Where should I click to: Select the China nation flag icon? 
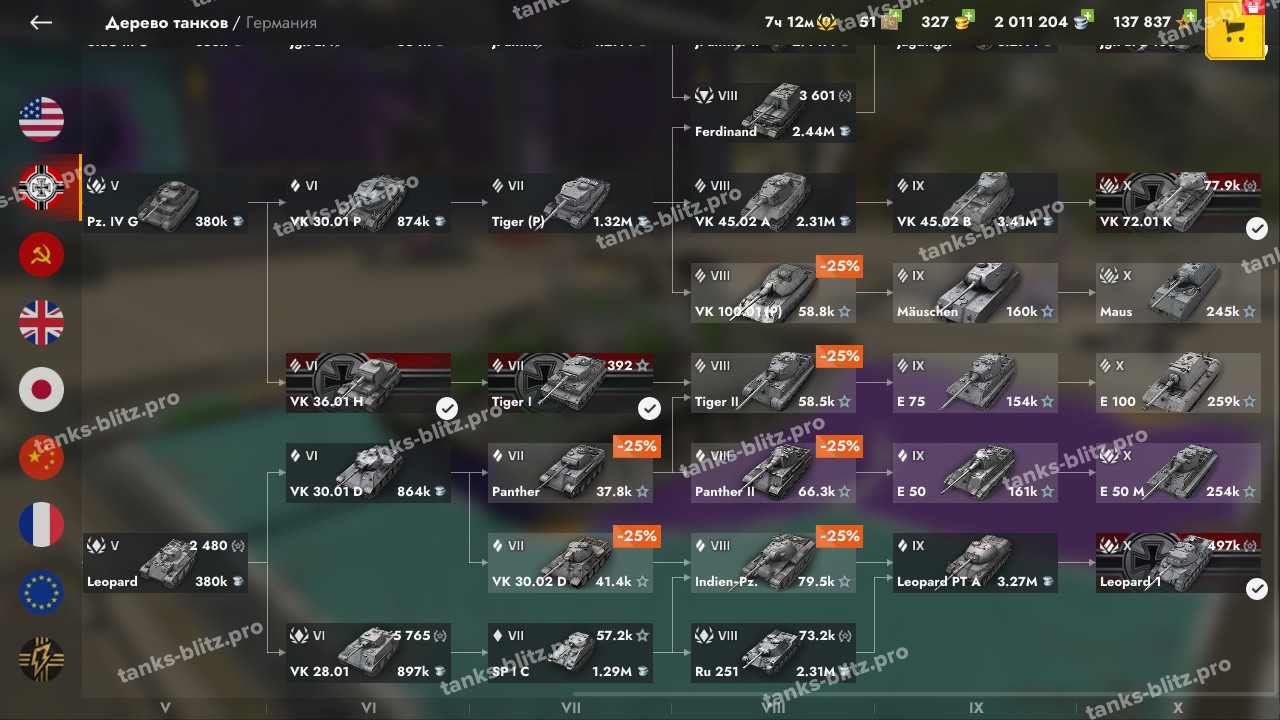point(41,458)
